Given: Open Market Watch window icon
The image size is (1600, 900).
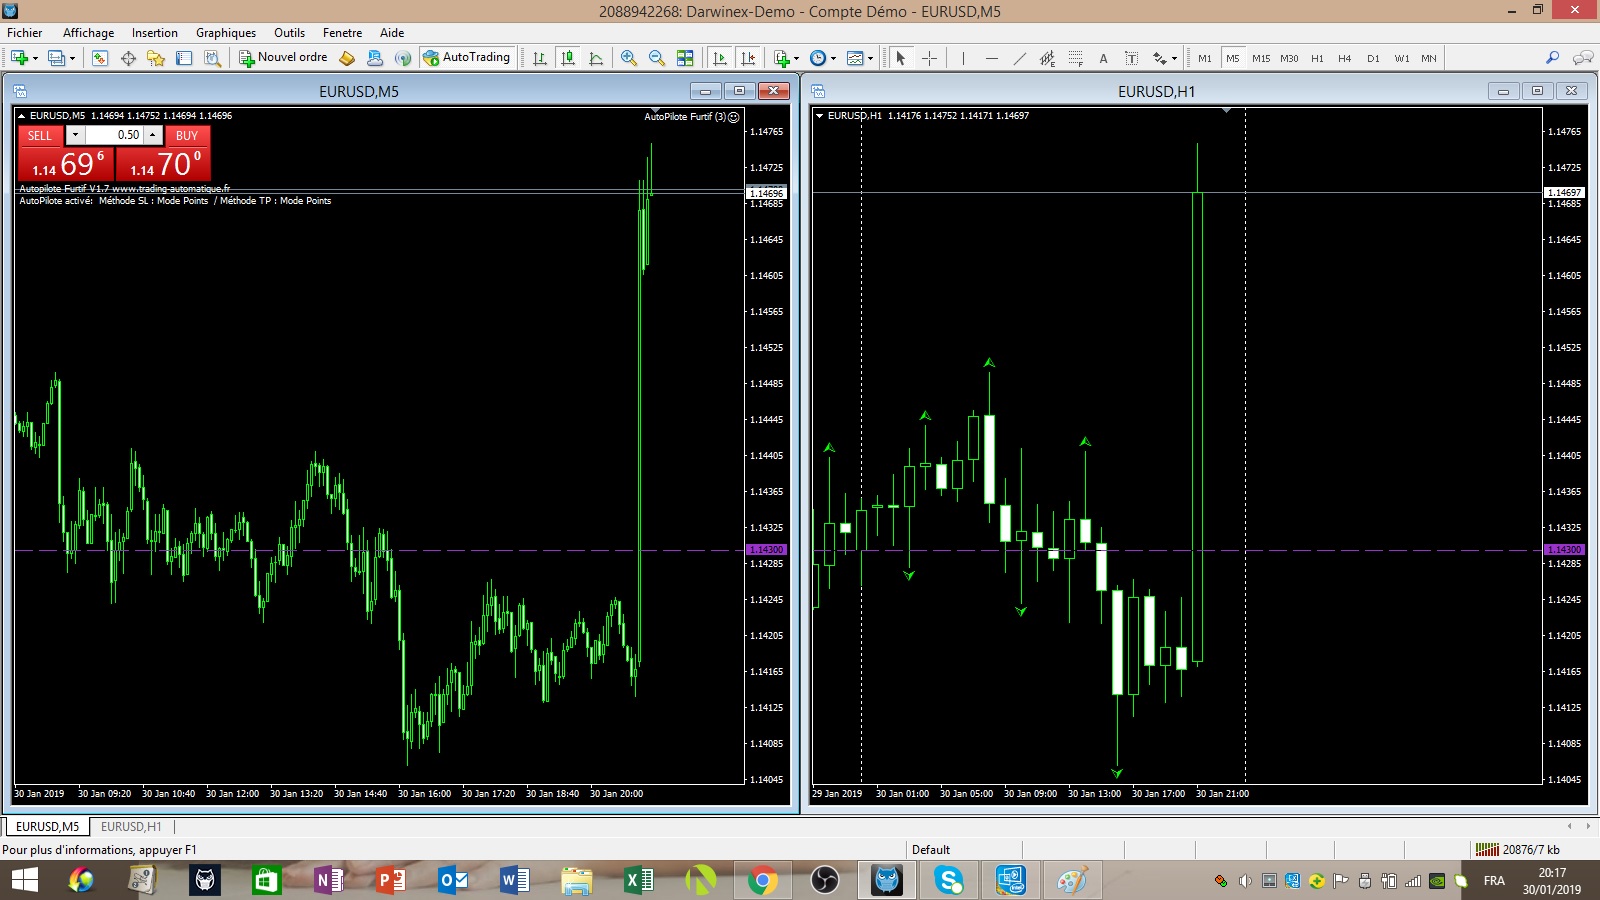Looking at the screenshot, I should click(100, 58).
